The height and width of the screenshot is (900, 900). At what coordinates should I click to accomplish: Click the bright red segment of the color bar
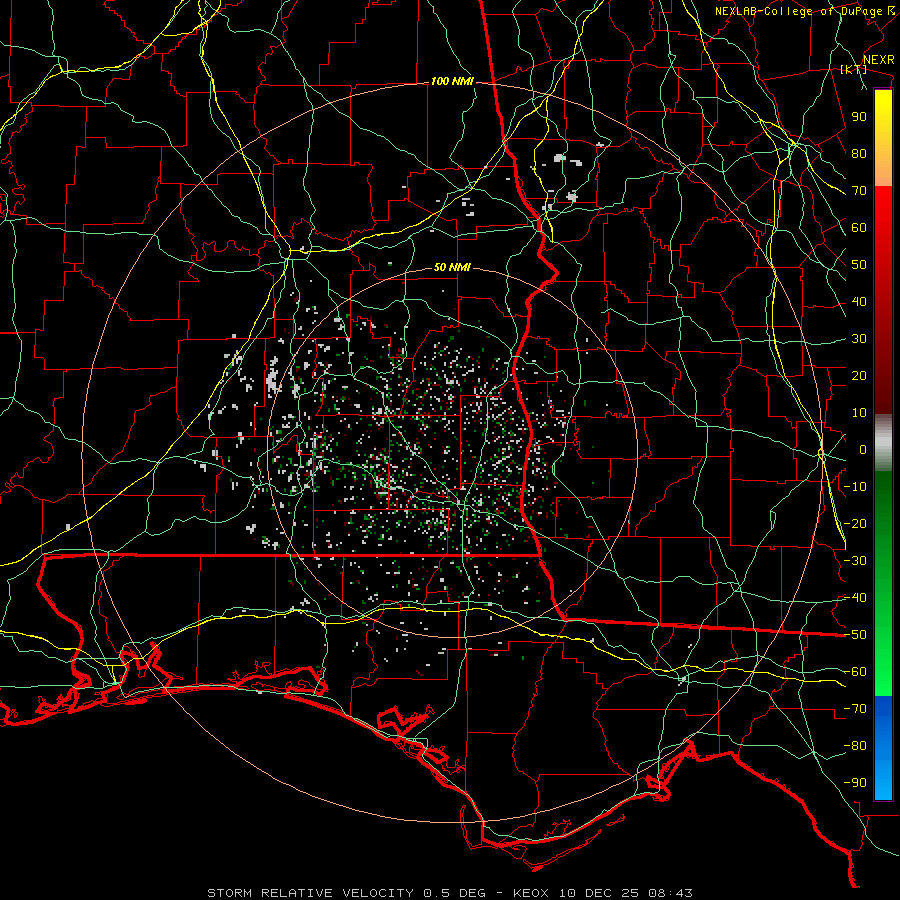click(x=883, y=230)
